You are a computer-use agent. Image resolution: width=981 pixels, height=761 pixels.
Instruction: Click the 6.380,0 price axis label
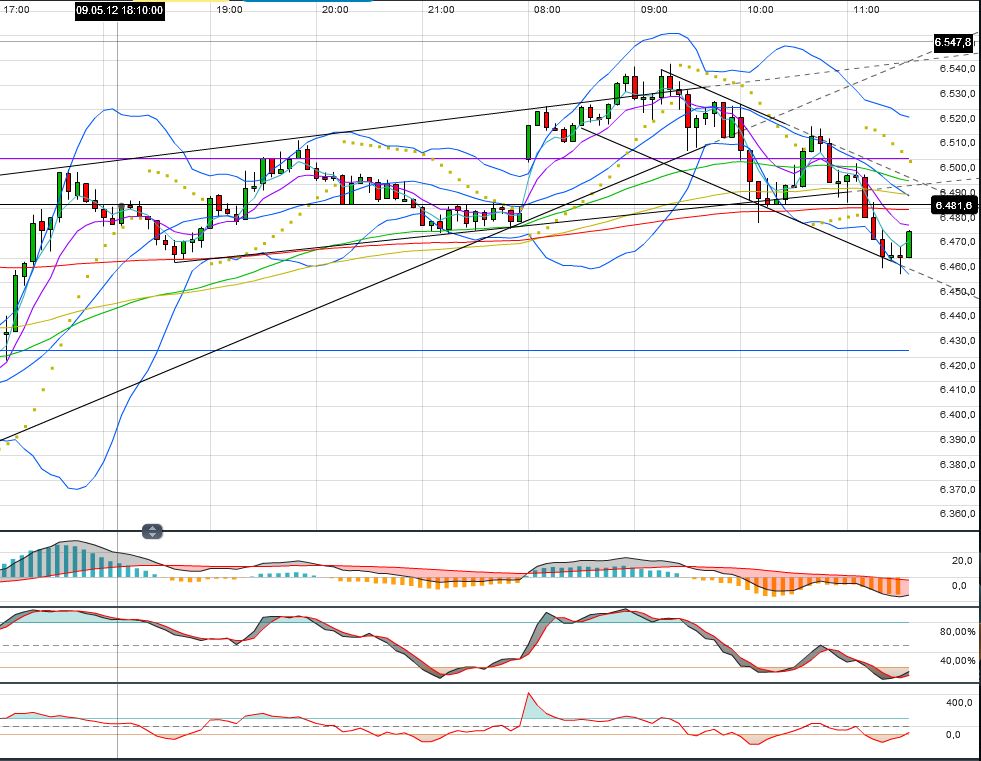coord(957,464)
